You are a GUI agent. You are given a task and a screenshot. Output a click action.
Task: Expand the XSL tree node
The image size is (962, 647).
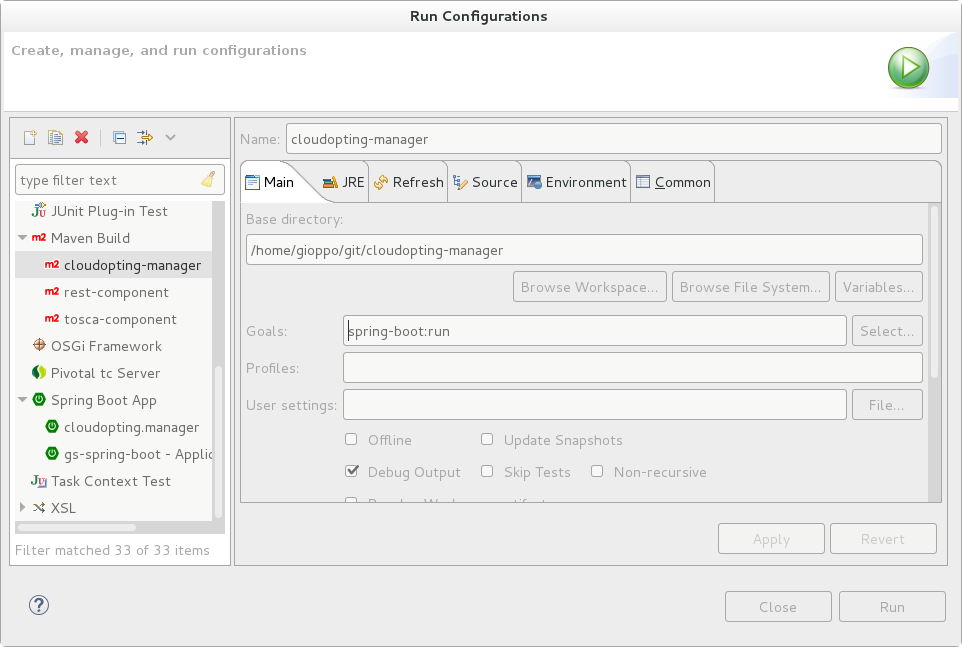point(23,507)
